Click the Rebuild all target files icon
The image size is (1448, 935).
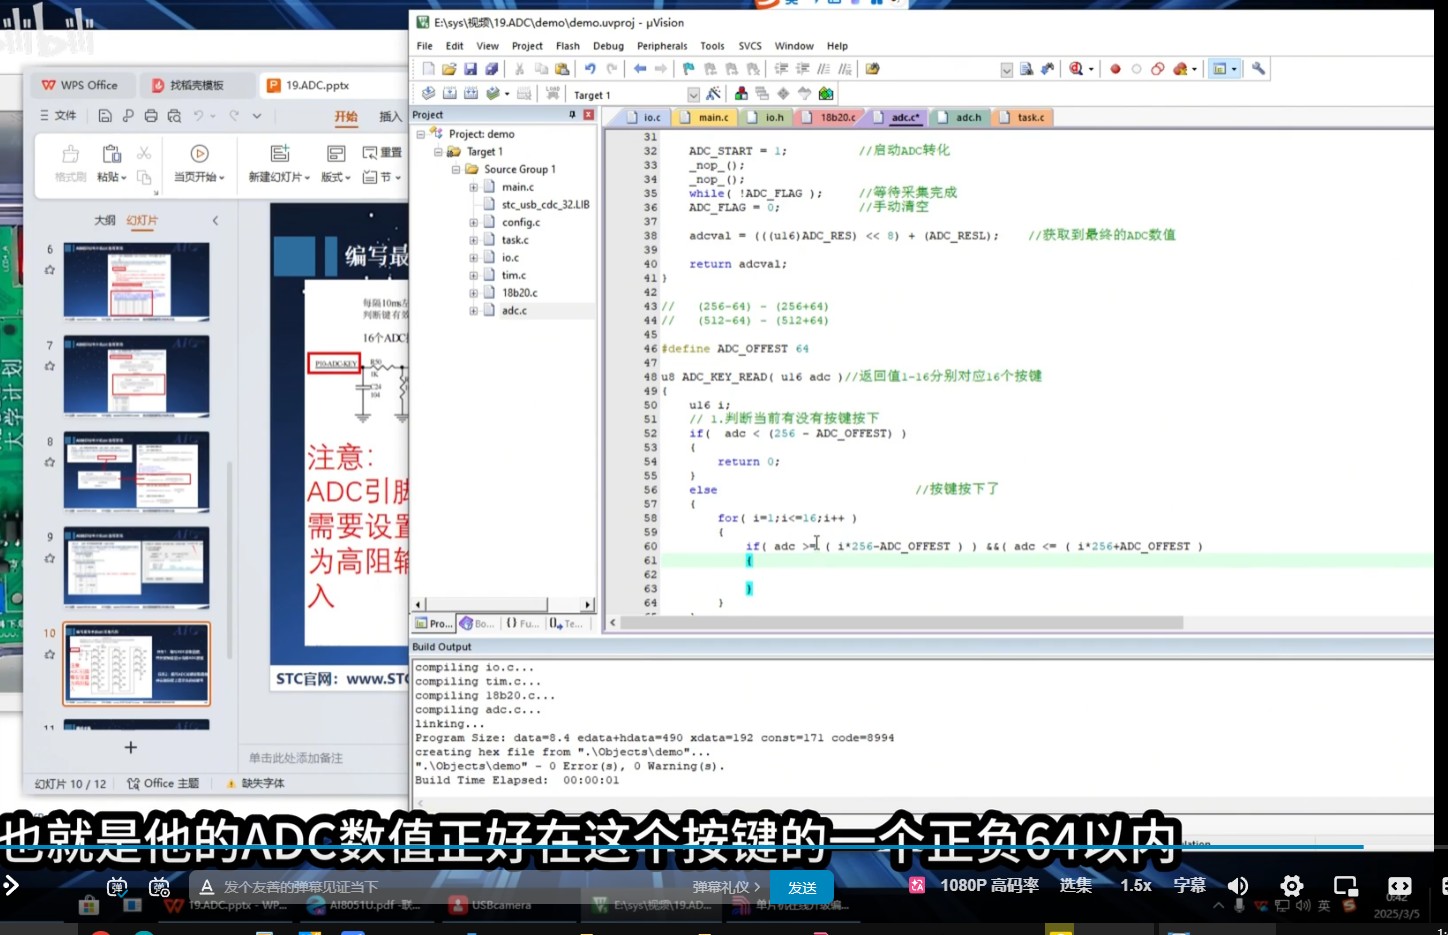(470, 93)
